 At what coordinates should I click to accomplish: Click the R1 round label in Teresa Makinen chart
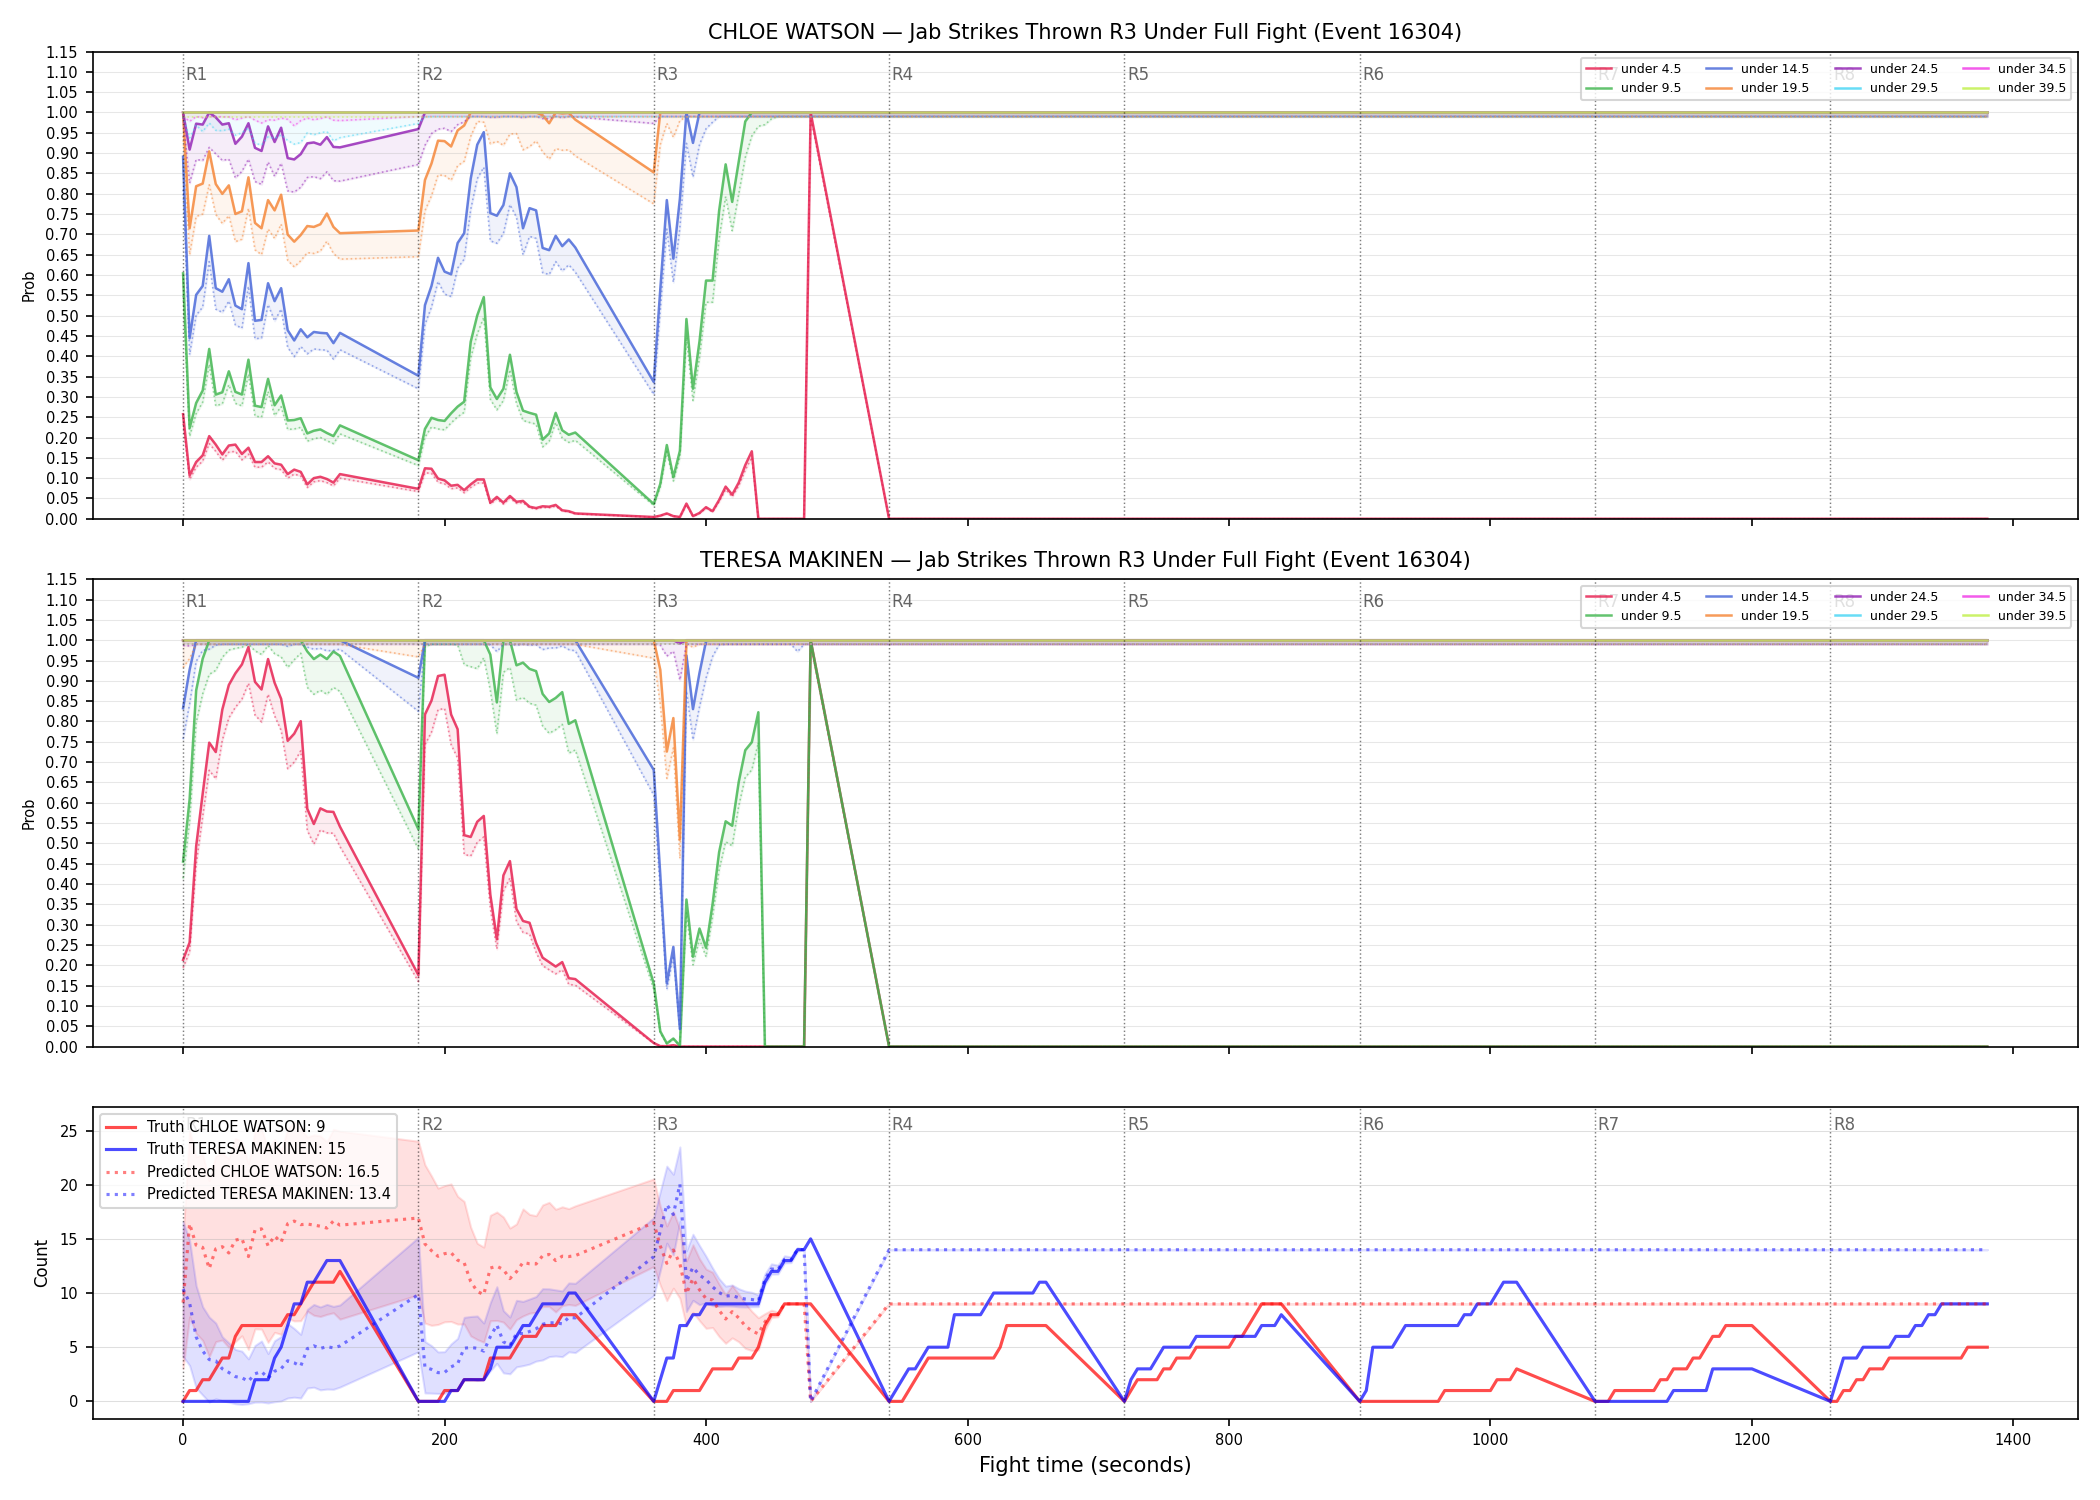[x=196, y=601]
